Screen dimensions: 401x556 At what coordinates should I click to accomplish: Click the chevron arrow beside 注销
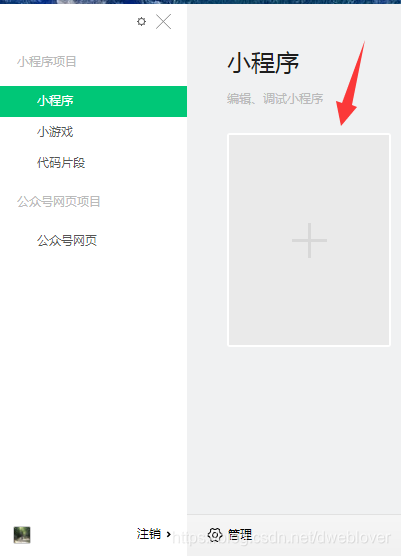169,534
